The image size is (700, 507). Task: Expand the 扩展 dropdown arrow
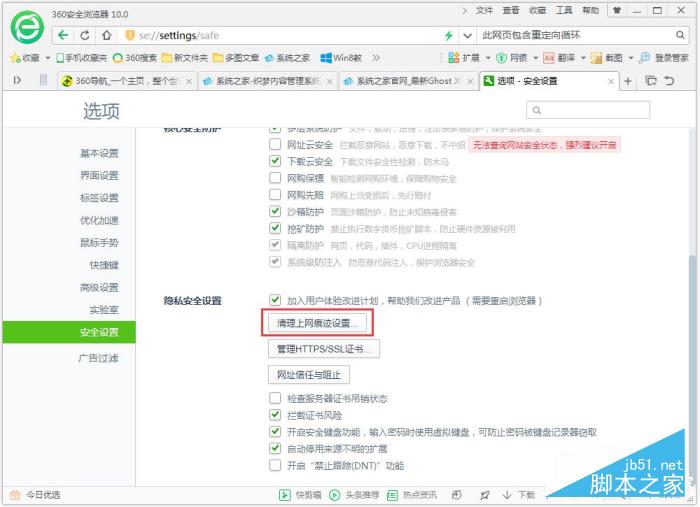488,58
